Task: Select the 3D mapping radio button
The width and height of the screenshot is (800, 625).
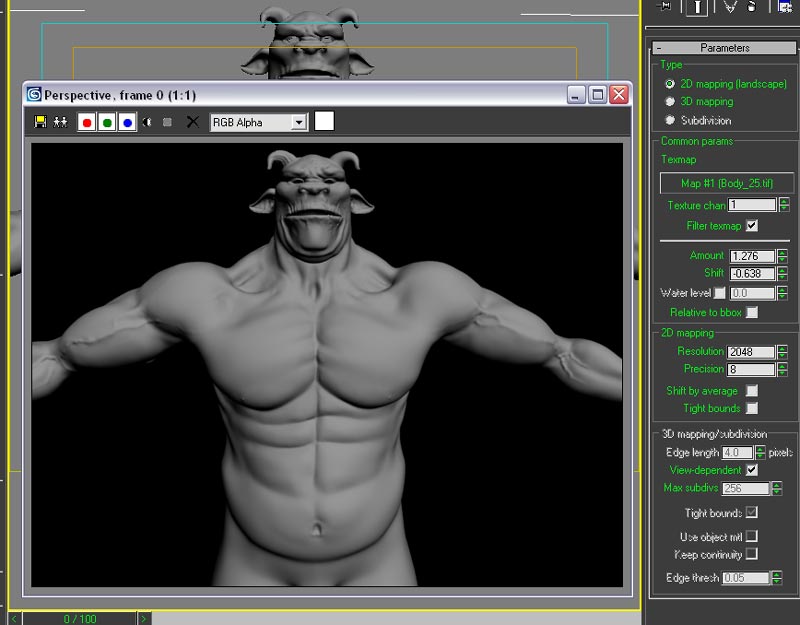Action: pyautogui.click(x=670, y=101)
